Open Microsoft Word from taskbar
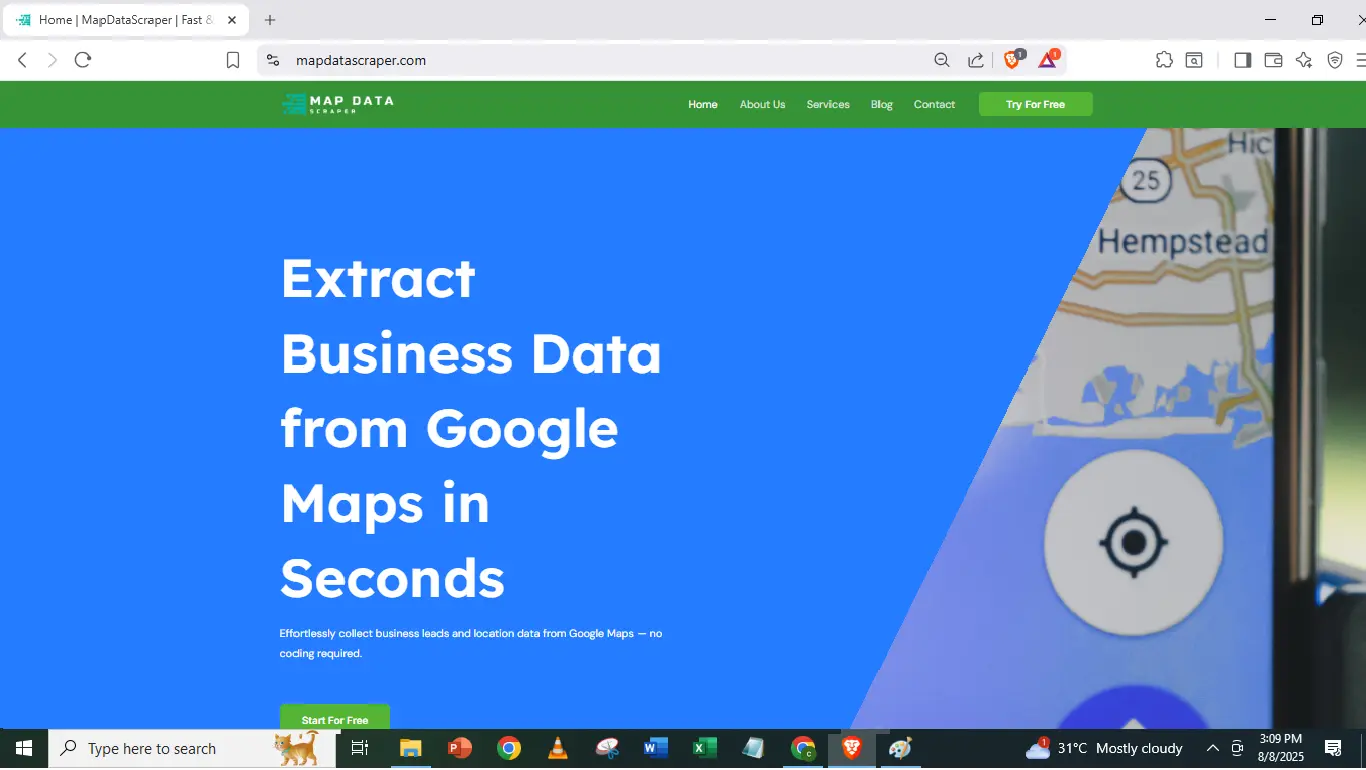 [656, 748]
